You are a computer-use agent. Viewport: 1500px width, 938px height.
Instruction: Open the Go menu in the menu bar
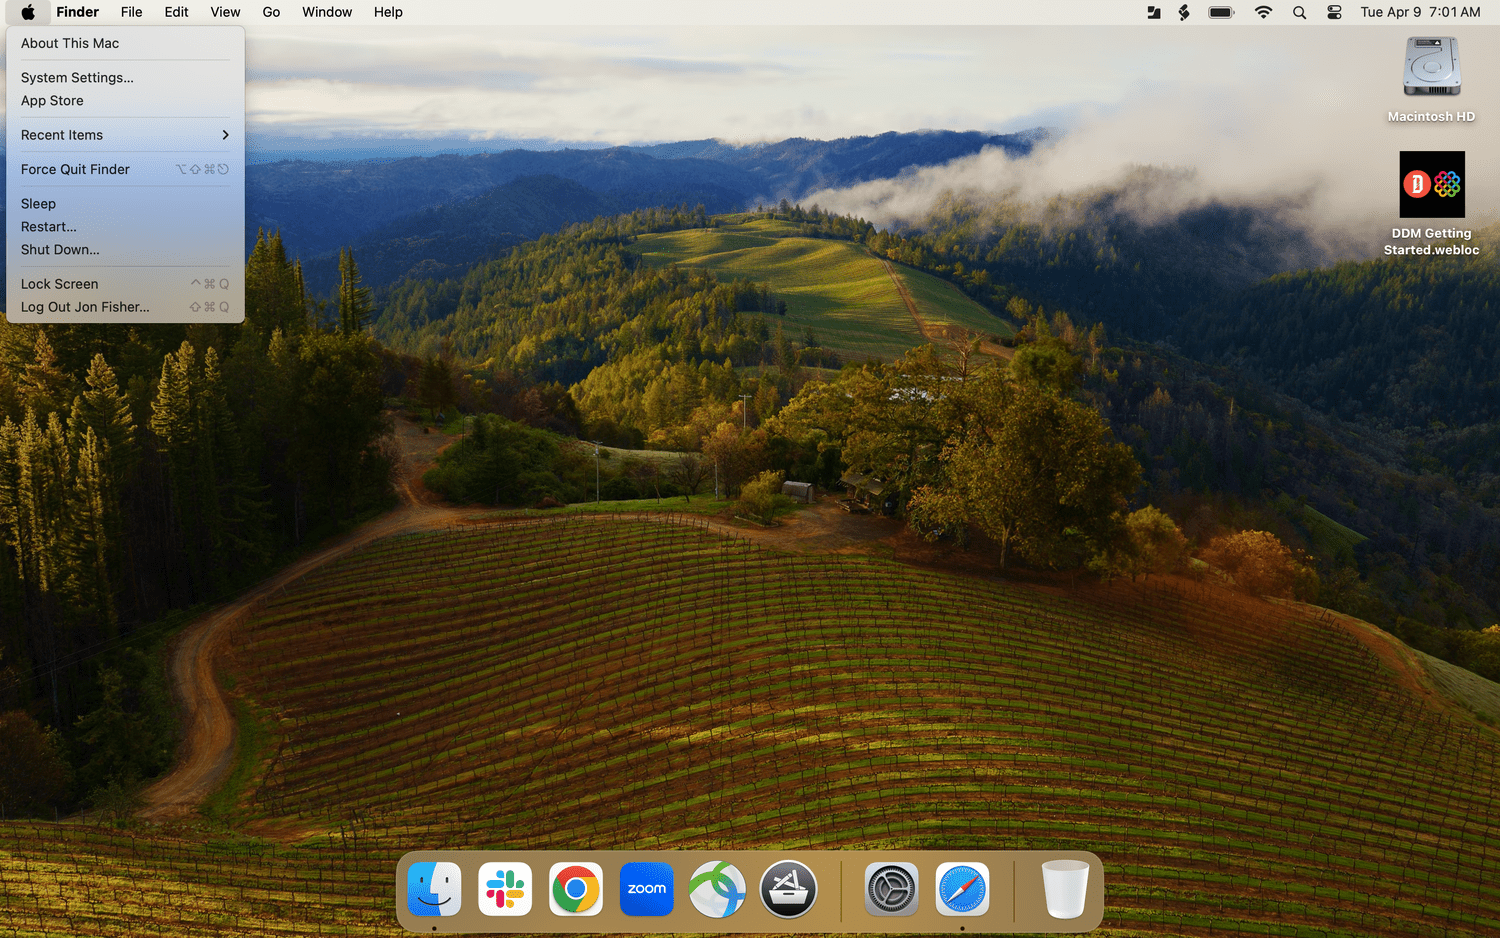coord(271,12)
